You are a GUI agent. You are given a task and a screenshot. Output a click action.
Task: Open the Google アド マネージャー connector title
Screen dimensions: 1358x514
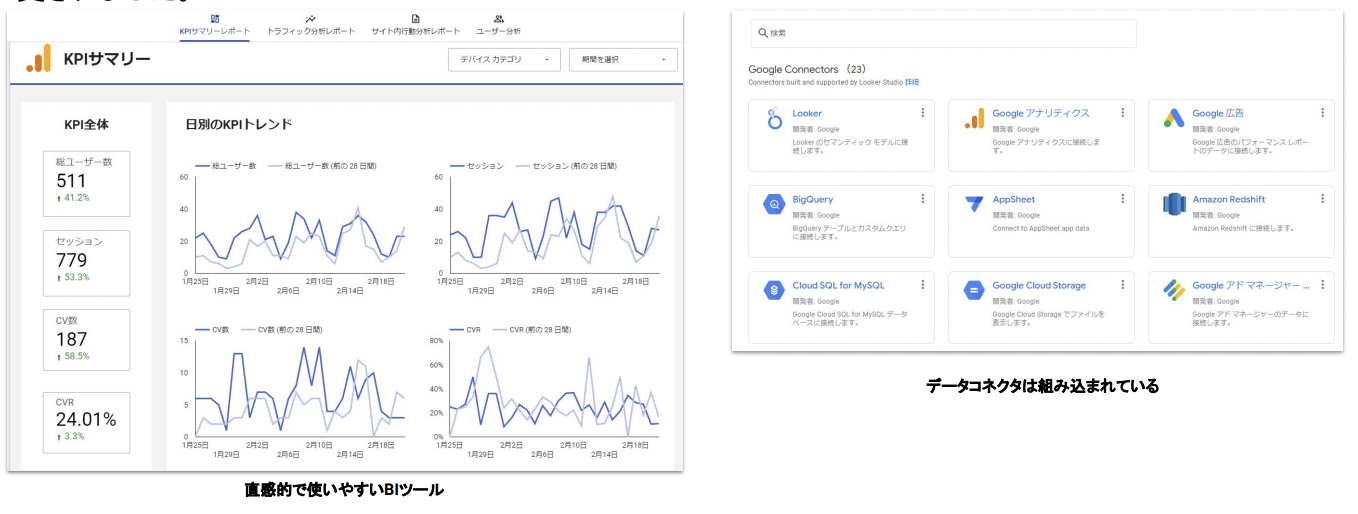coord(1250,286)
